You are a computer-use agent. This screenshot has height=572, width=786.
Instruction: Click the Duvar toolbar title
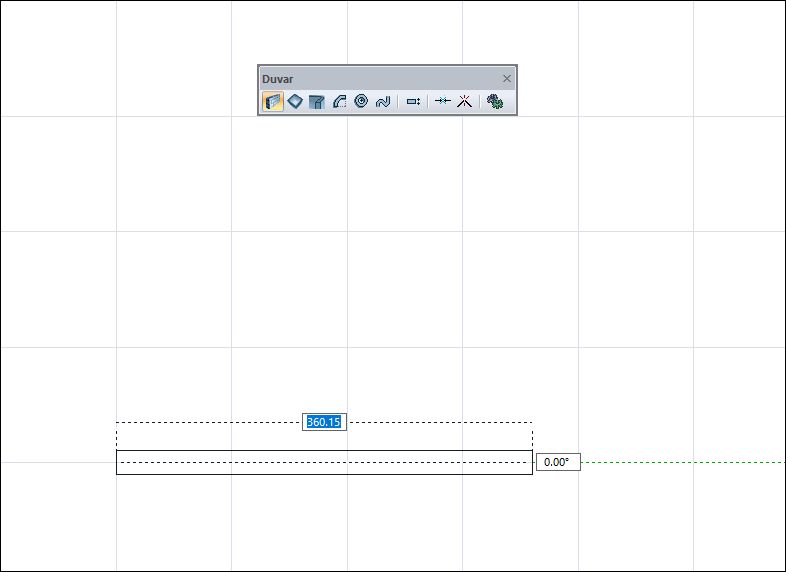278,79
